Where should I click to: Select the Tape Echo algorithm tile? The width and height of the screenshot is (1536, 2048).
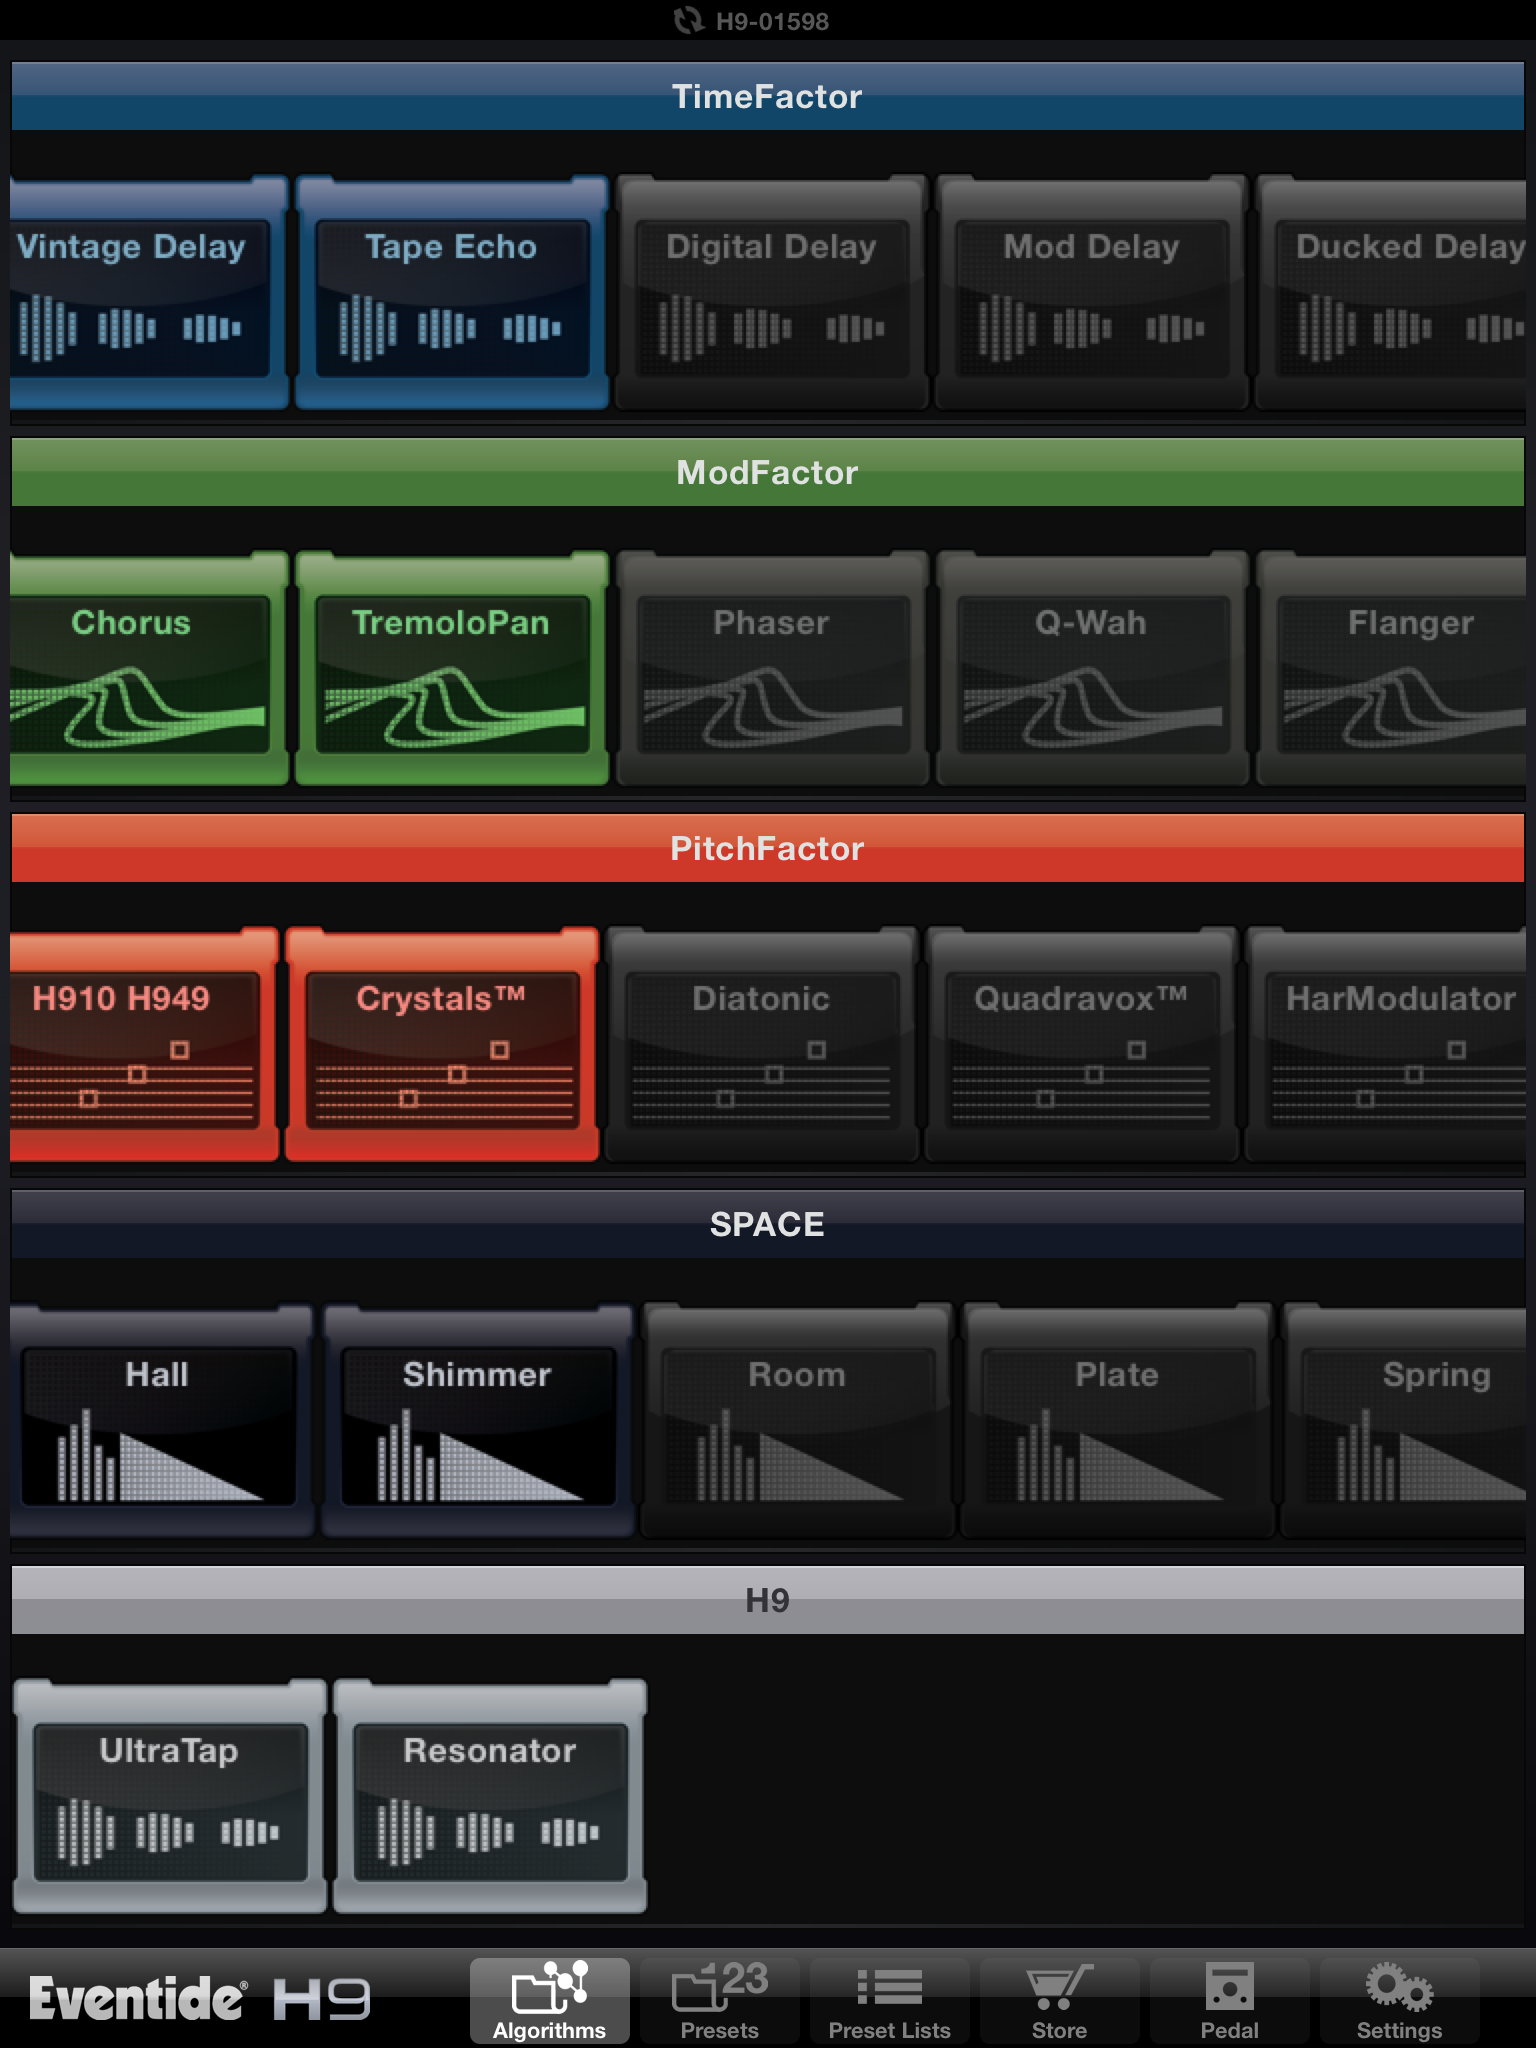pyautogui.click(x=452, y=293)
